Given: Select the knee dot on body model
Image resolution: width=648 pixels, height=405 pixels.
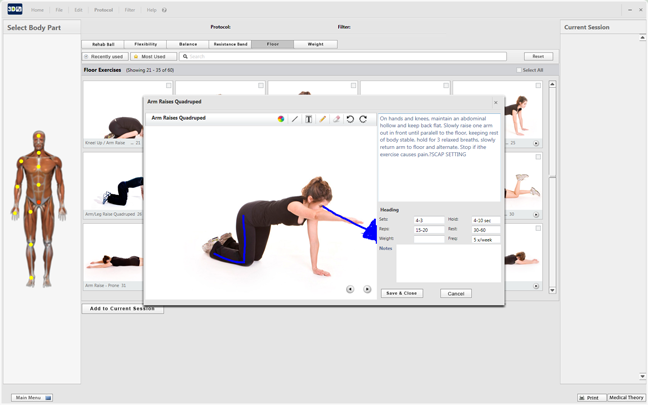Looking at the screenshot, I should pyautogui.click(x=31, y=245).
